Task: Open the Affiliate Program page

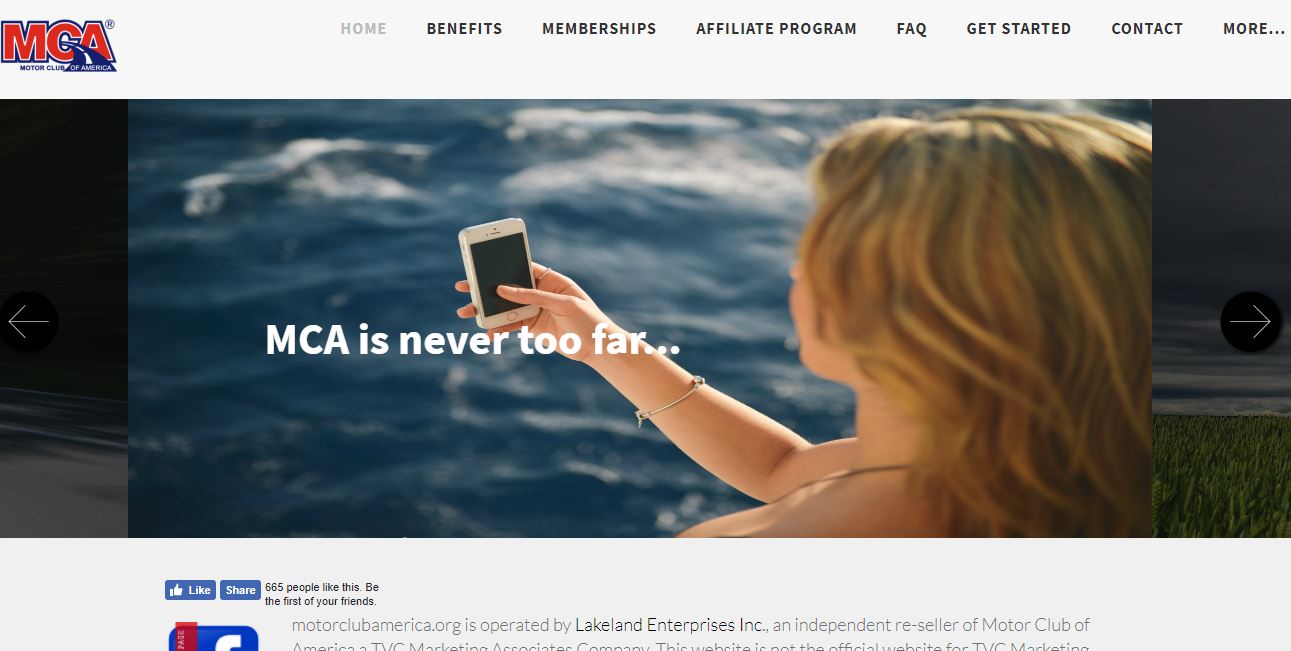Action: pyautogui.click(x=776, y=29)
